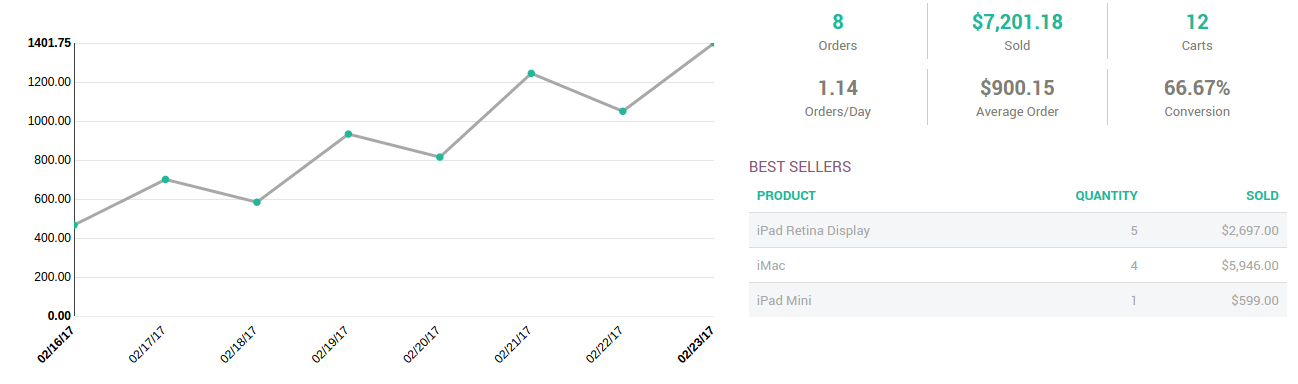The height and width of the screenshot is (384, 1298).
Task: Click the $7,201.18 Sold statistic
Action: tap(1017, 32)
